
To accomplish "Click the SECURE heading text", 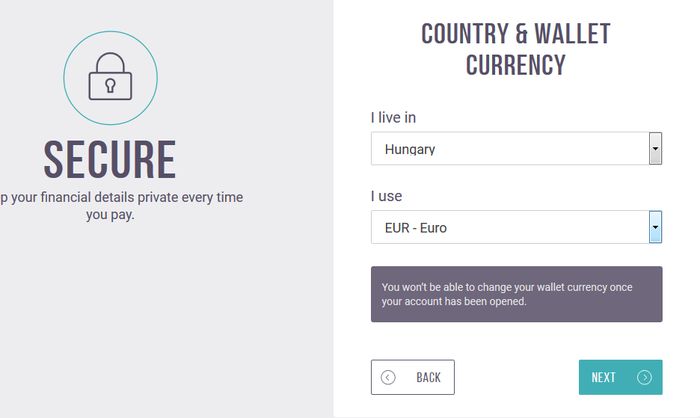I will [110, 159].
